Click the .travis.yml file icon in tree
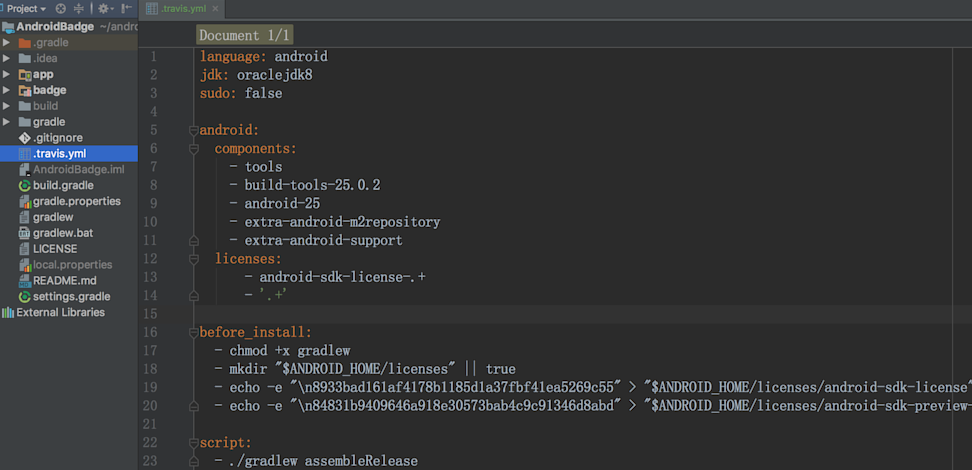Screen dimensions: 972x470 pyautogui.click(x=25, y=154)
